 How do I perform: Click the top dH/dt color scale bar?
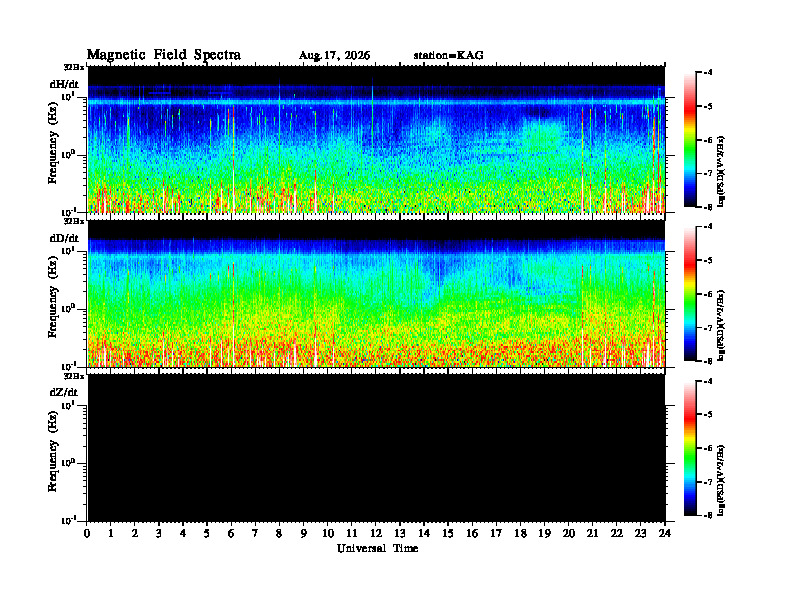(x=690, y=140)
